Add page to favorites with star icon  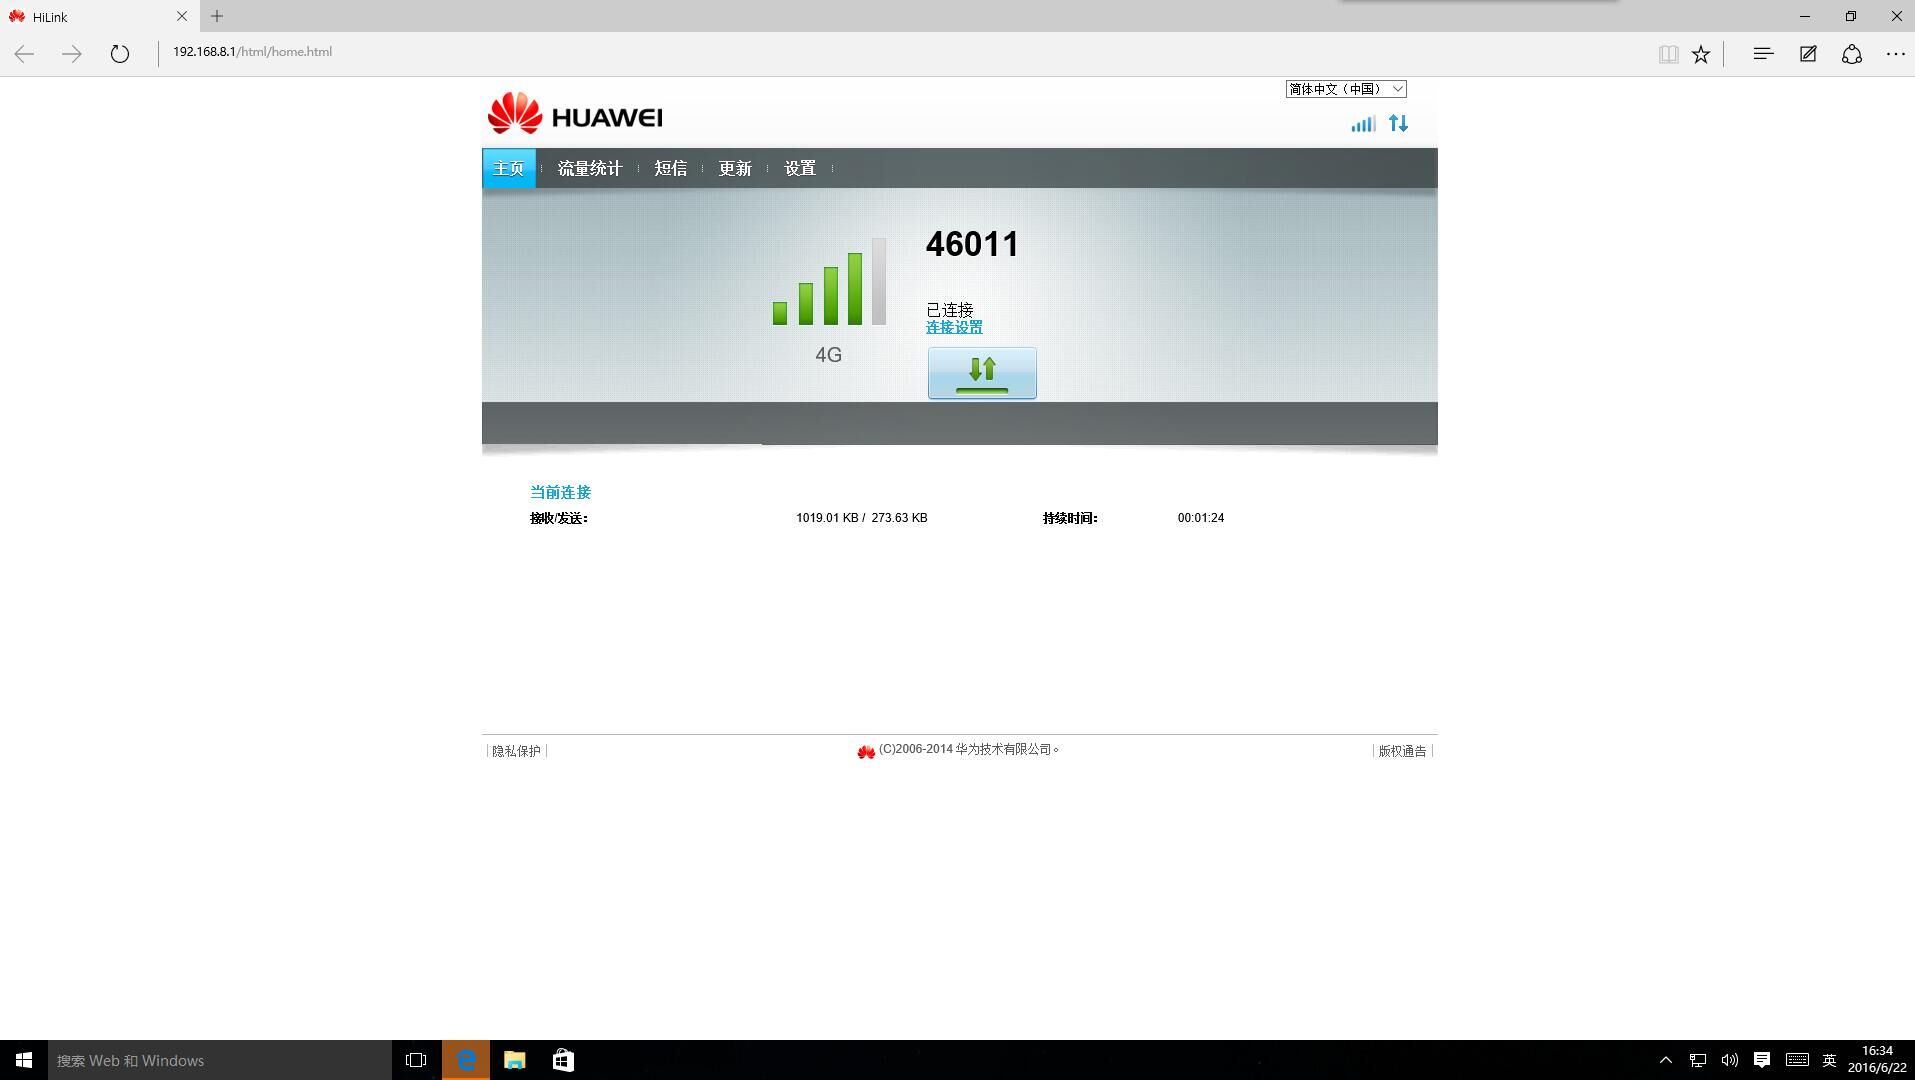[1701, 54]
